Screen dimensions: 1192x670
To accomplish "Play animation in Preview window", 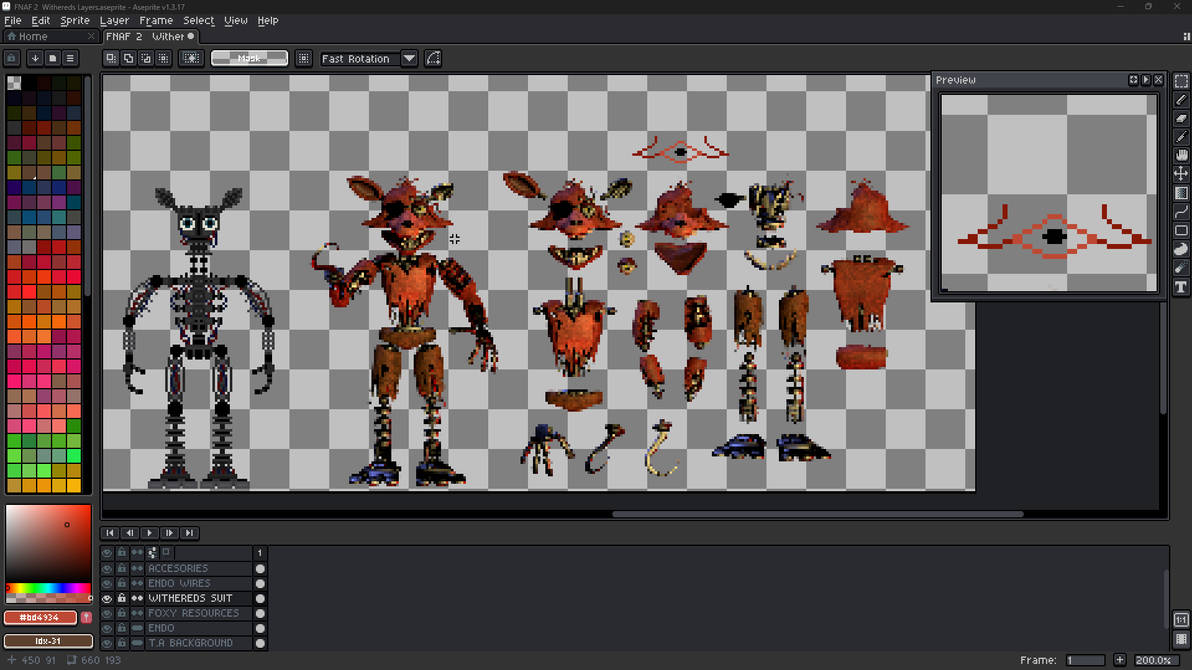I will pos(1146,80).
